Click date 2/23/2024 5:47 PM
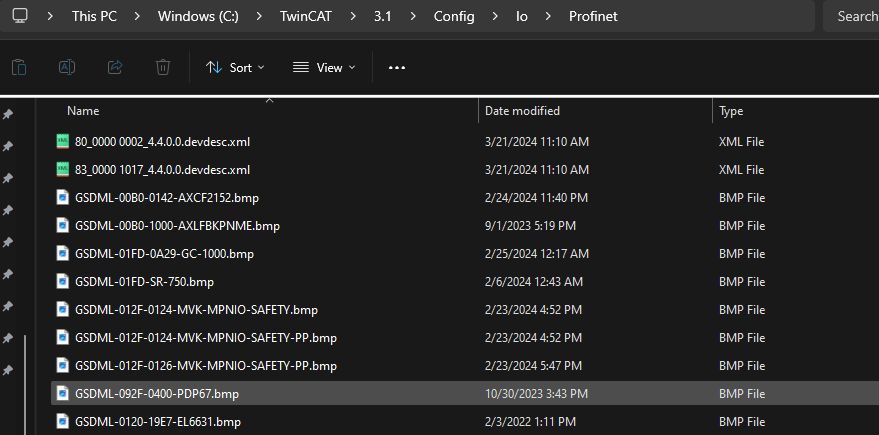Viewport: 879px width, 435px height. [x=533, y=366]
